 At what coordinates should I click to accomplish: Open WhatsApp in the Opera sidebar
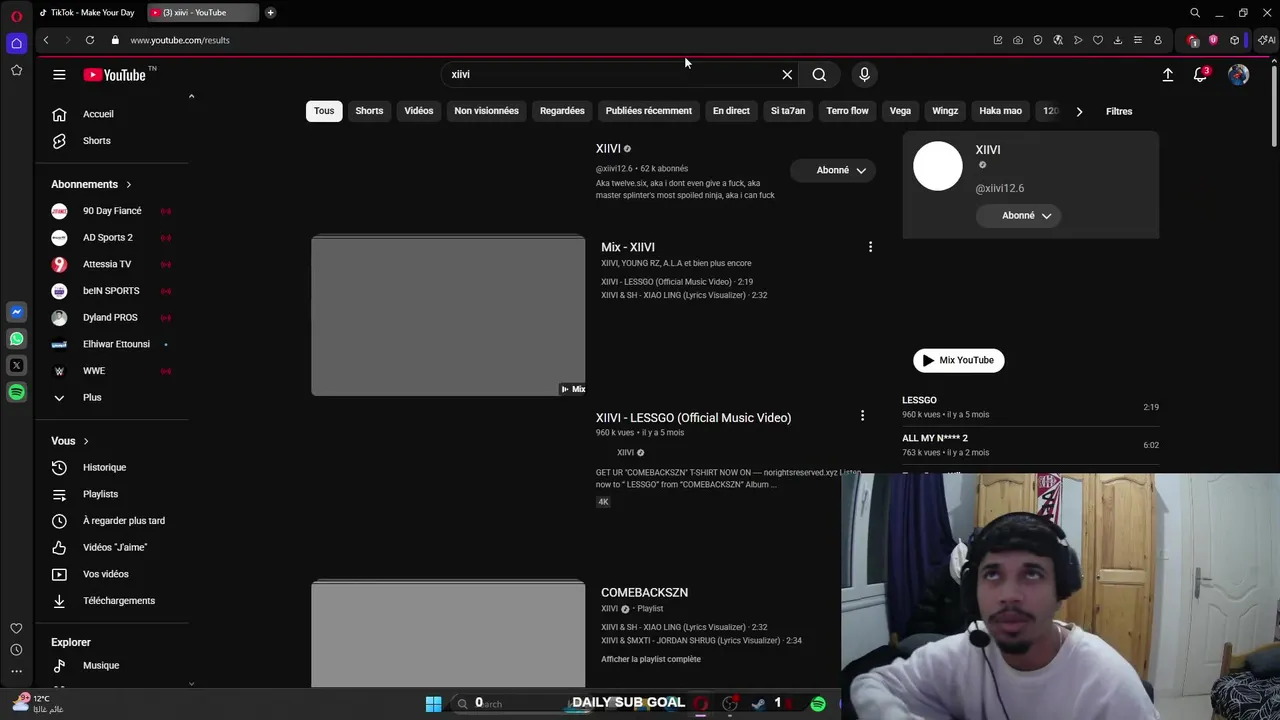(16, 339)
